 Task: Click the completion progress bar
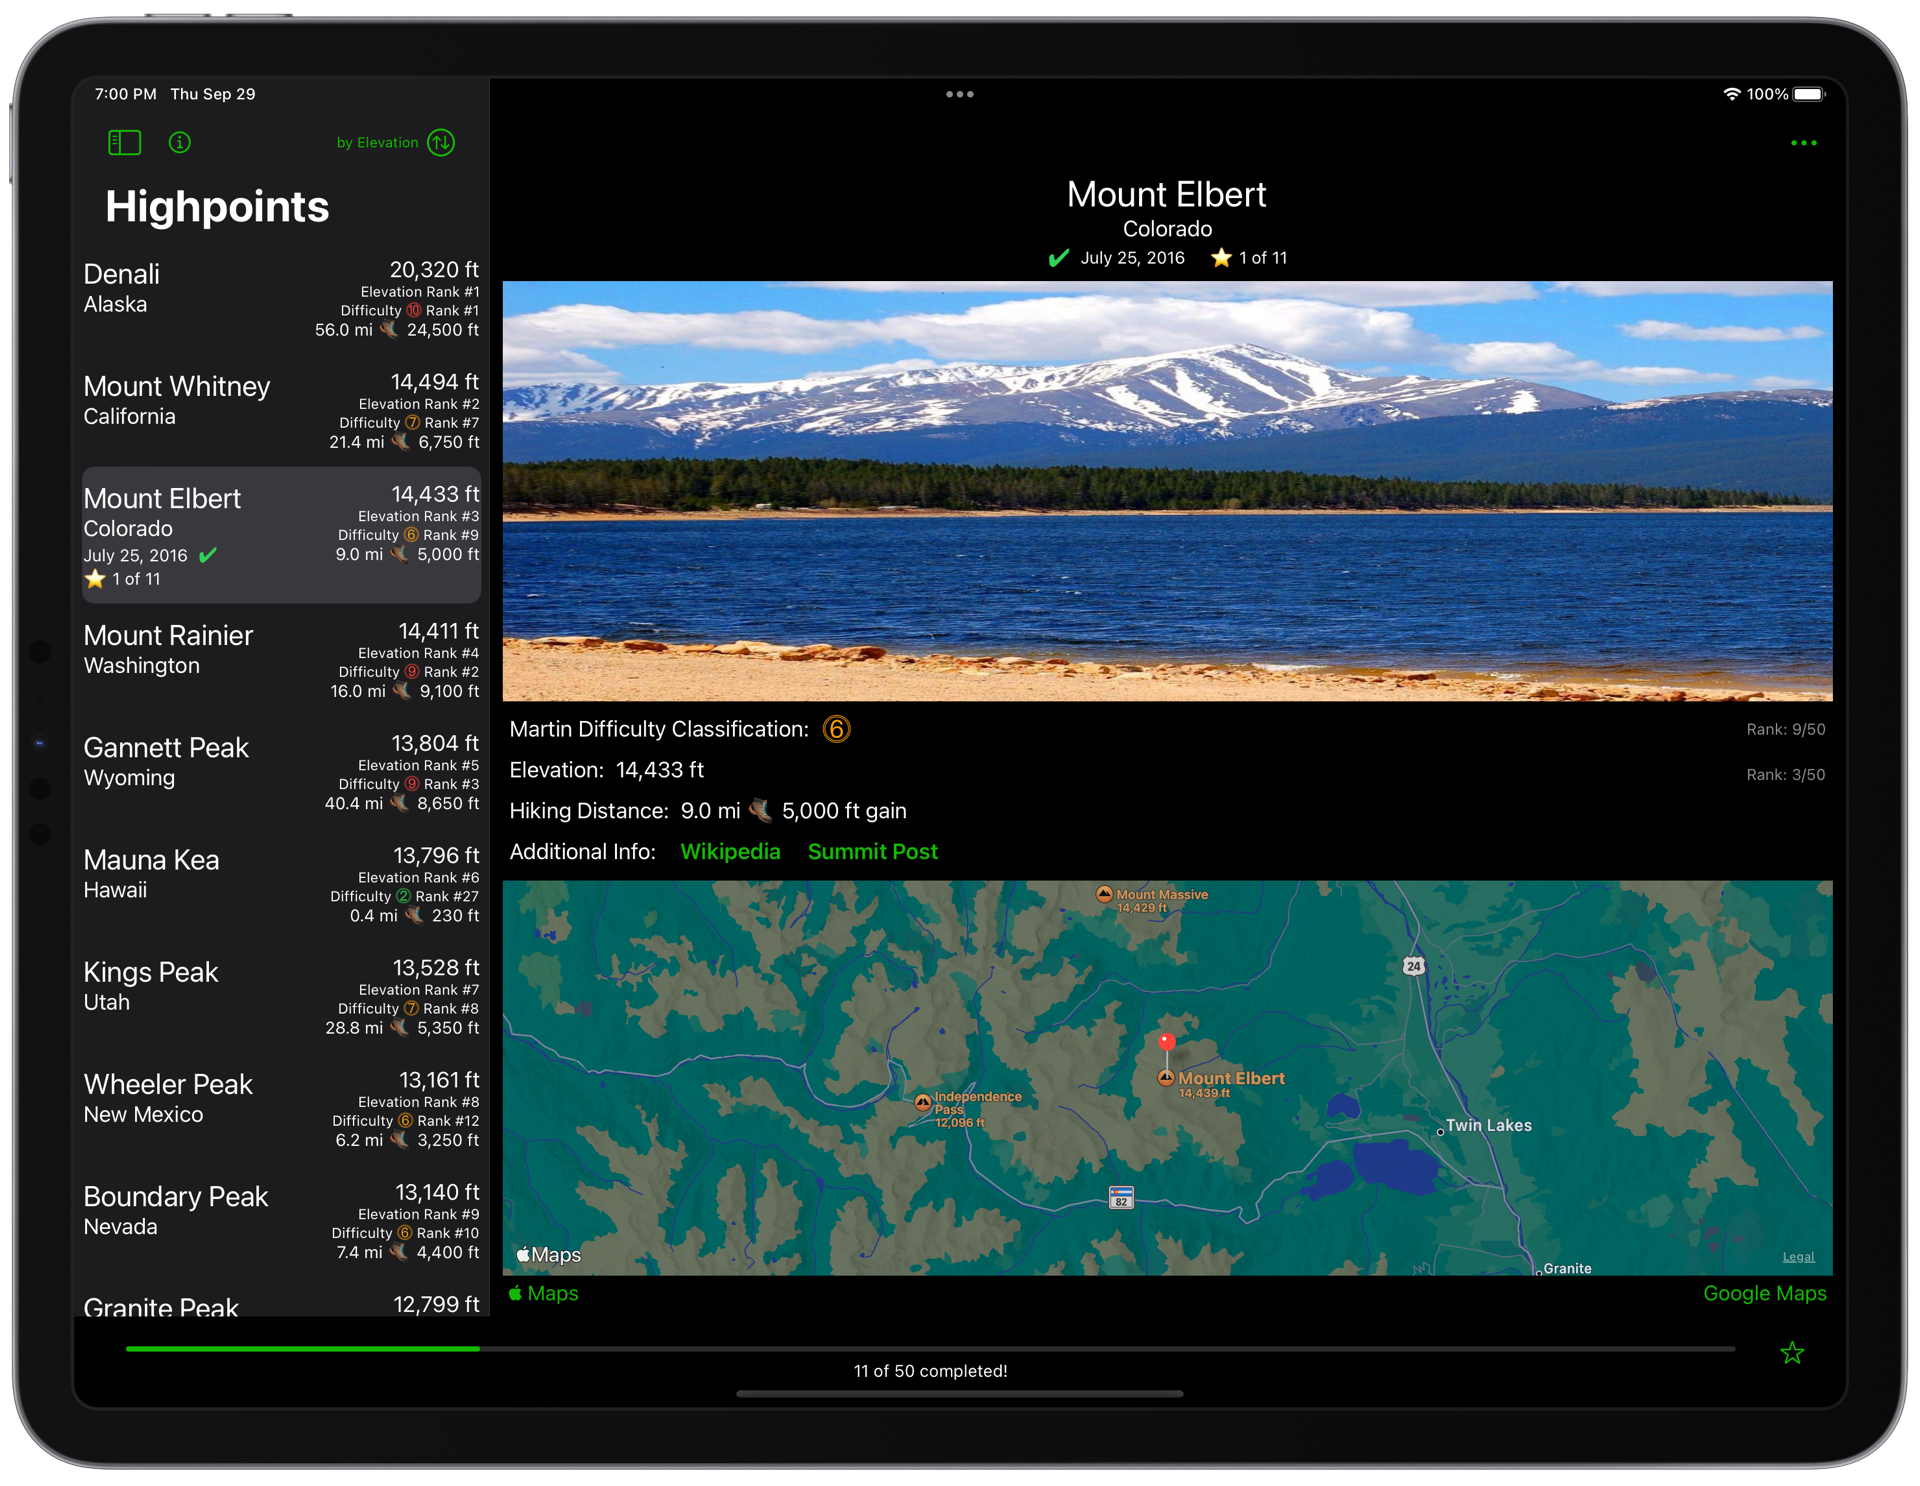(x=929, y=1349)
